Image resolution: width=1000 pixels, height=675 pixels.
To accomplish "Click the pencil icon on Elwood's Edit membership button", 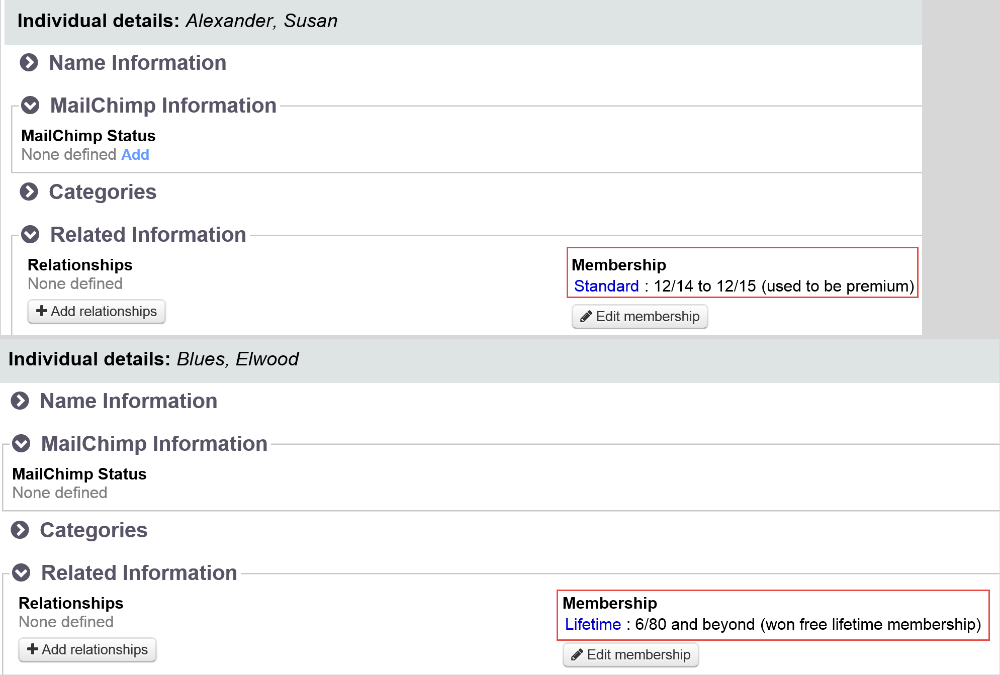I will tap(578, 654).
